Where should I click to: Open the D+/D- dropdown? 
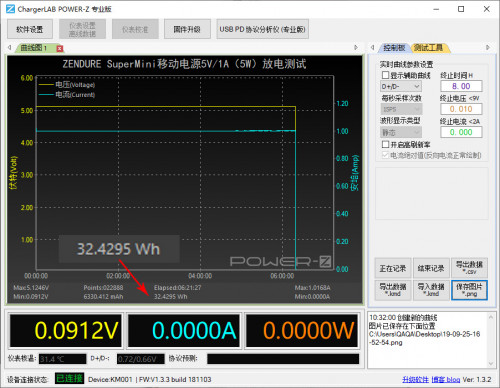pos(401,86)
